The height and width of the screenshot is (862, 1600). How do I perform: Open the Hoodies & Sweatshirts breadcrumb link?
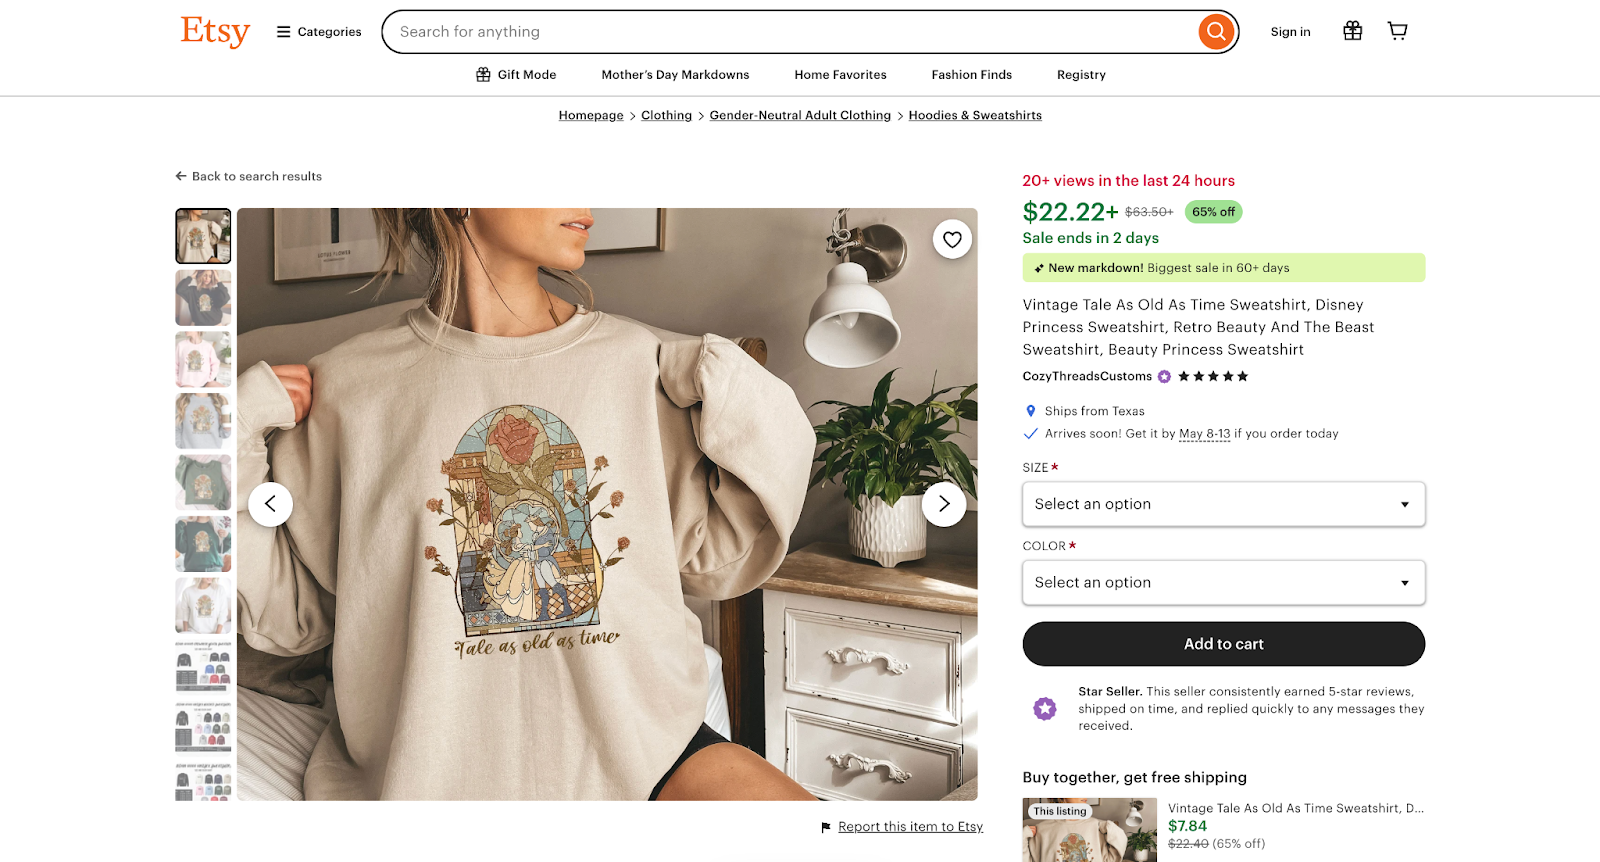point(974,115)
